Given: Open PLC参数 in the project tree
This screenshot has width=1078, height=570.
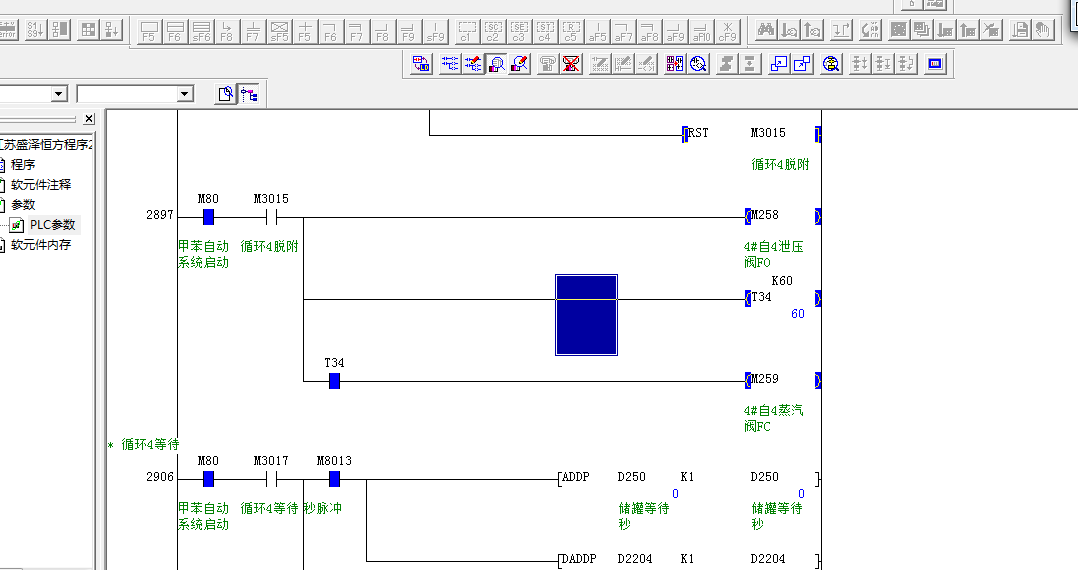Looking at the screenshot, I should coord(51,225).
